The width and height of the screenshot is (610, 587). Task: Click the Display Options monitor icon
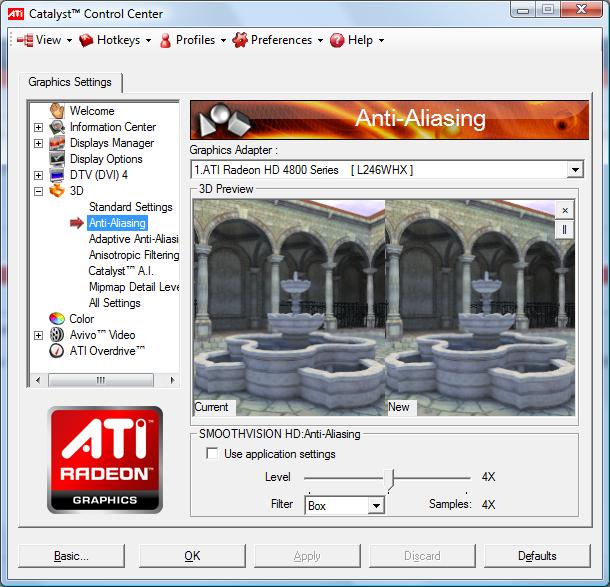pyautogui.click(x=57, y=159)
